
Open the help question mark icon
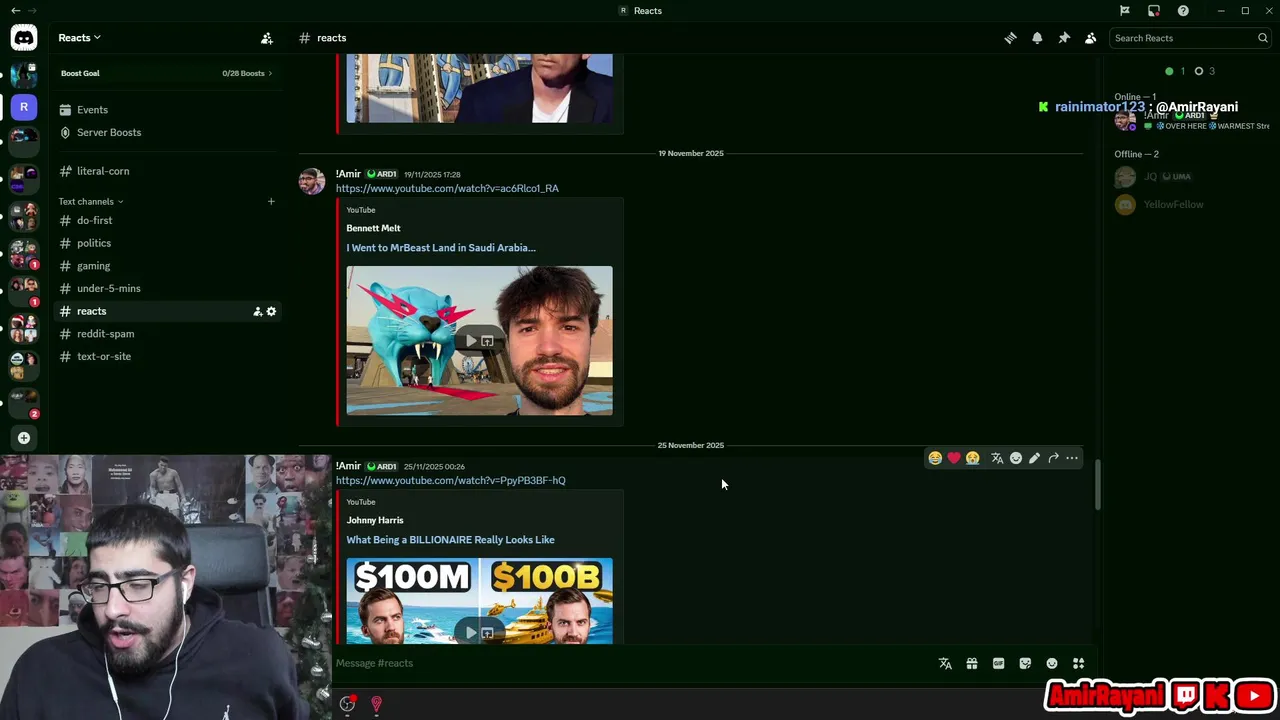(1183, 10)
